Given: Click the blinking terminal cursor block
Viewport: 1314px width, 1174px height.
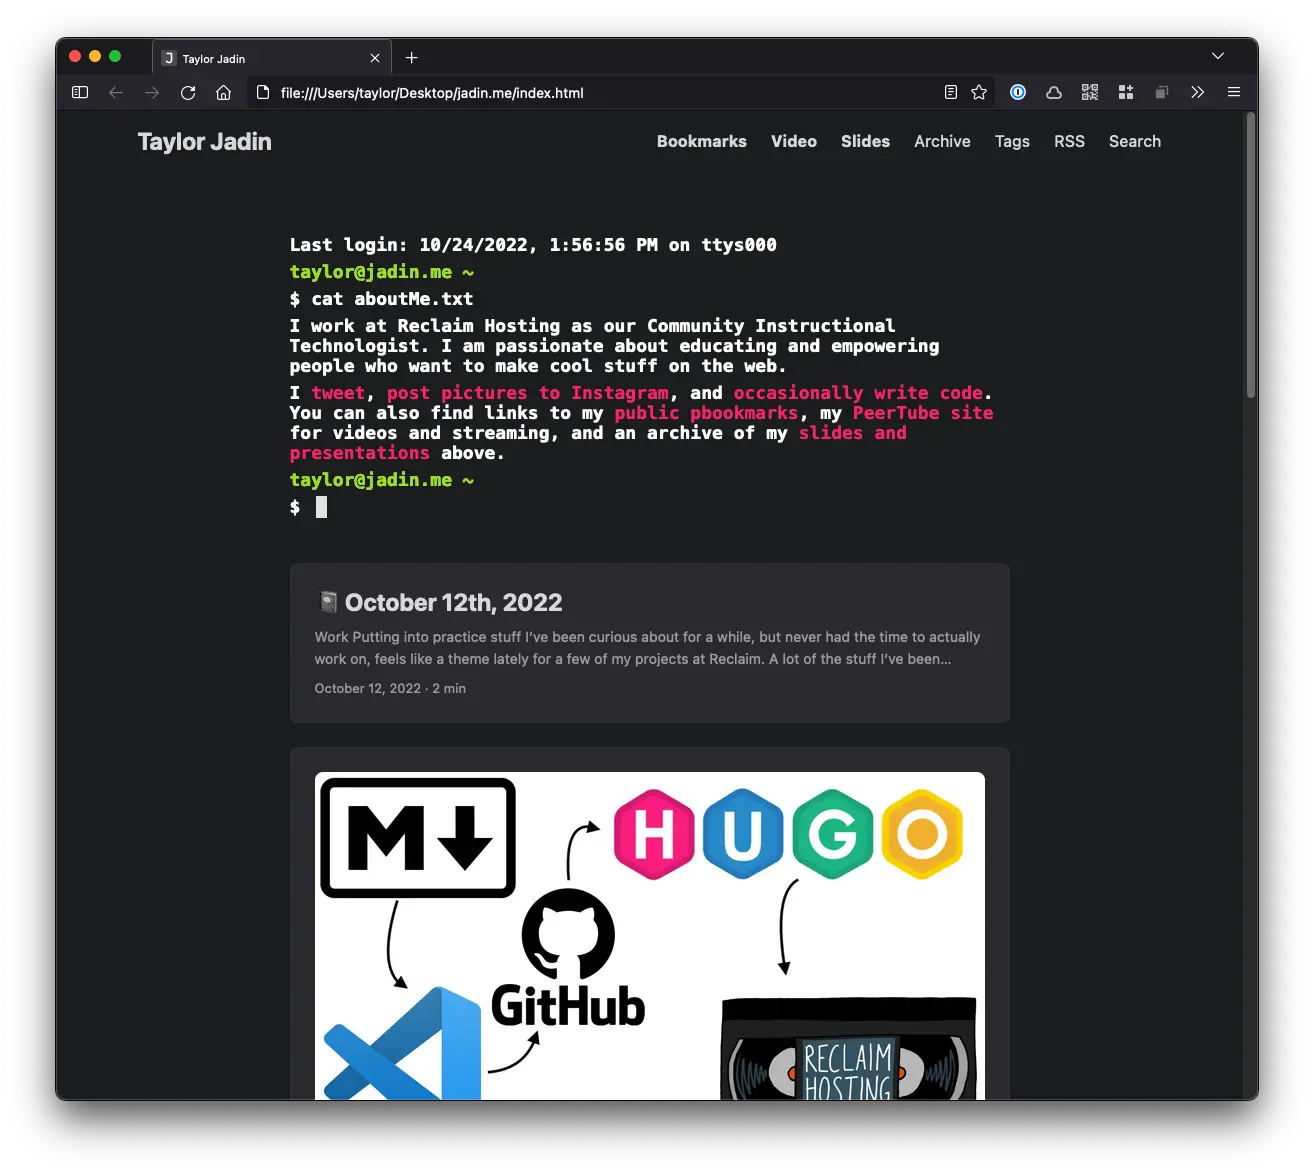Looking at the screenshot, I should point(321,507).
